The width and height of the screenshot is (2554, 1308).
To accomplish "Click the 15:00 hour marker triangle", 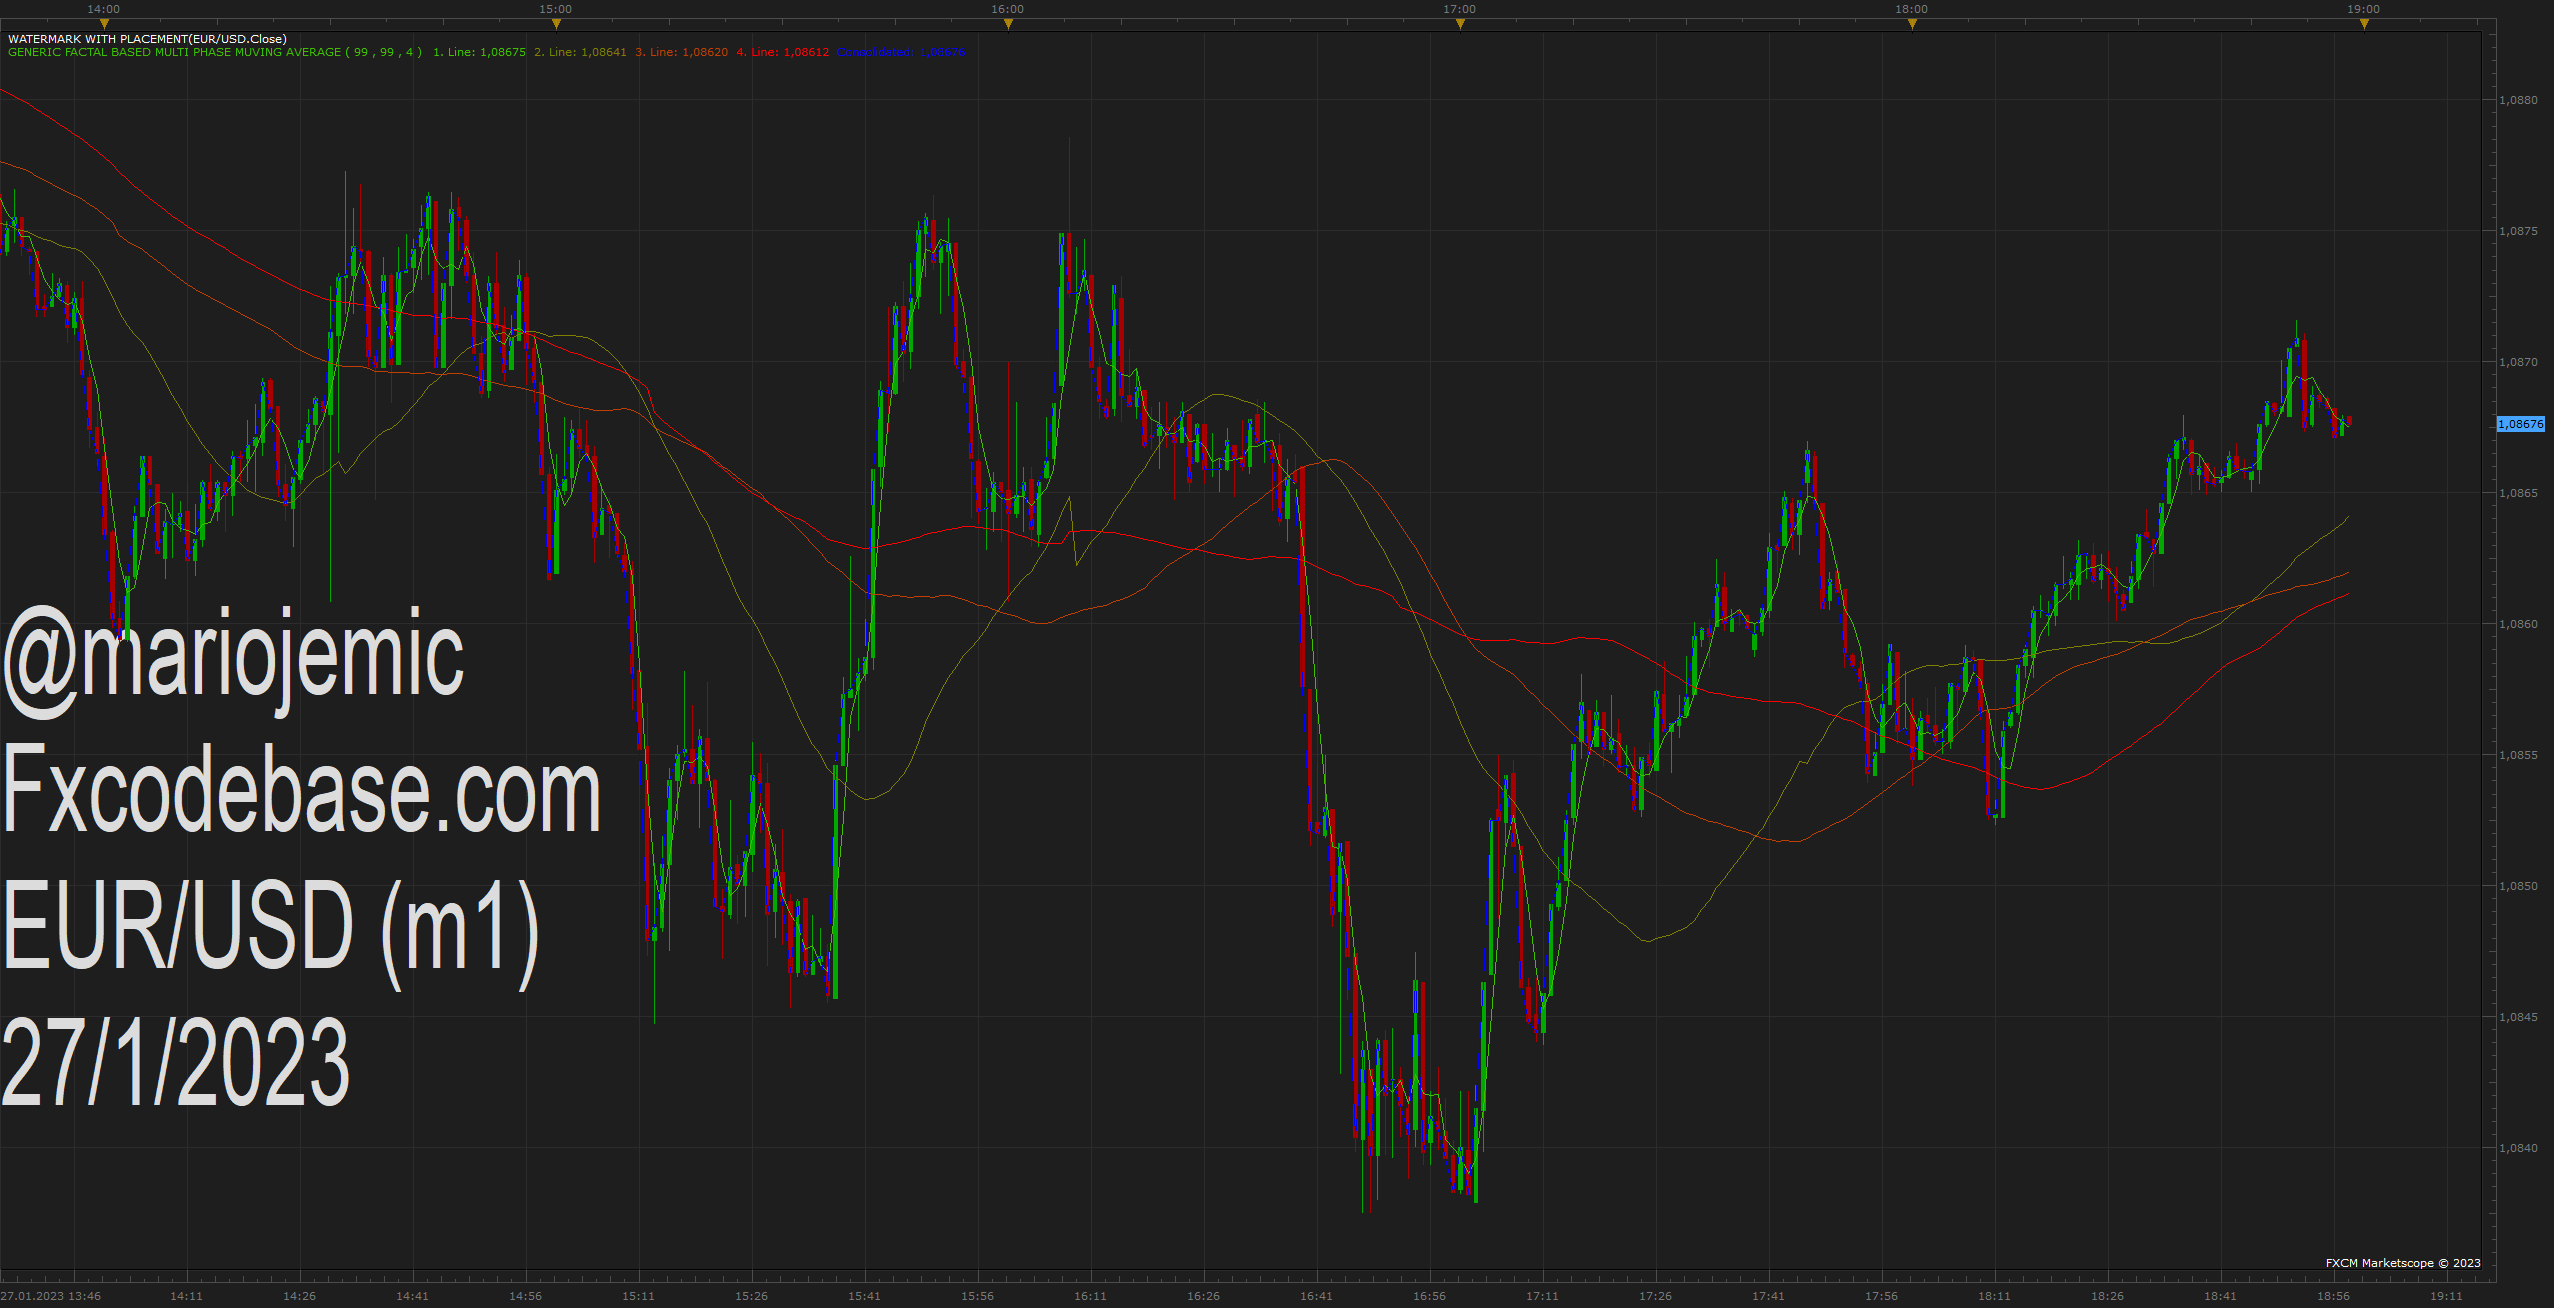I will click(556, 24).
